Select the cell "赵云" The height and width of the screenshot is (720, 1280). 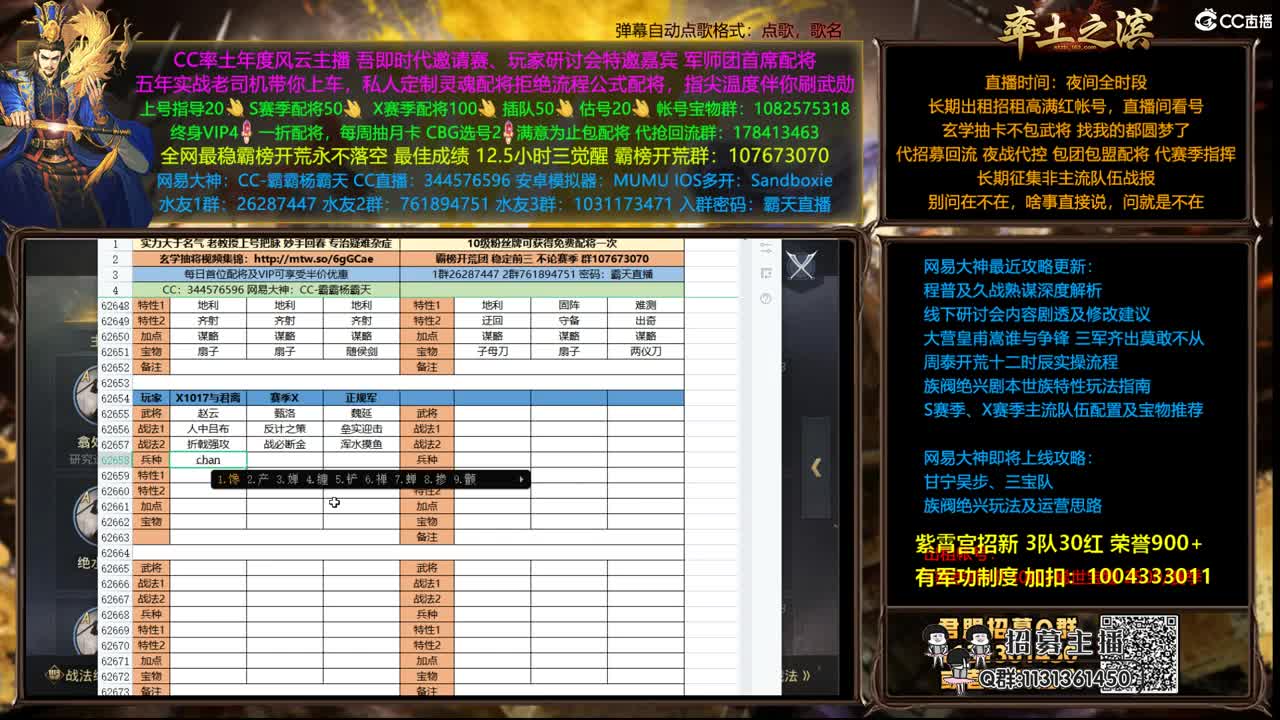click(208, 413)
